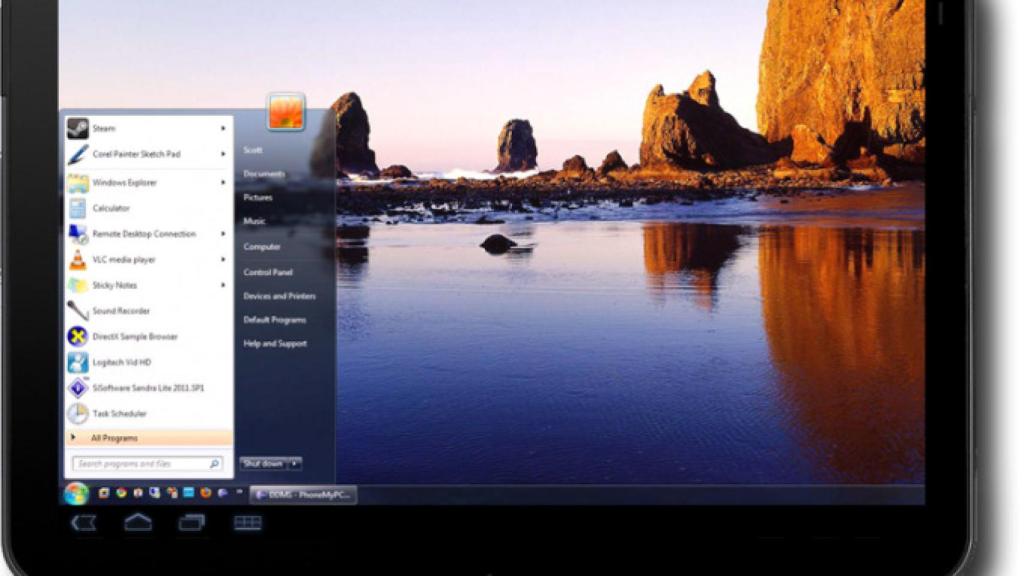Viewport: 1024px width, 576px height.
Task: Open Task Scheduler from Start menu
Action: [119, 413]
